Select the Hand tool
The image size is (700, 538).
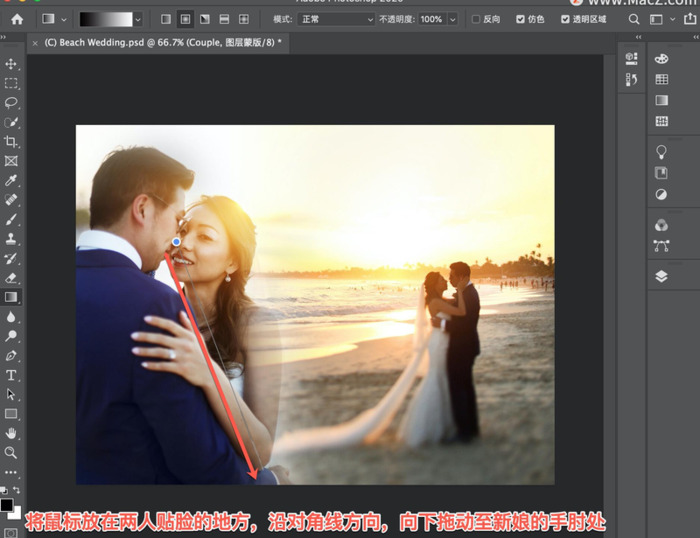point(11,433)
